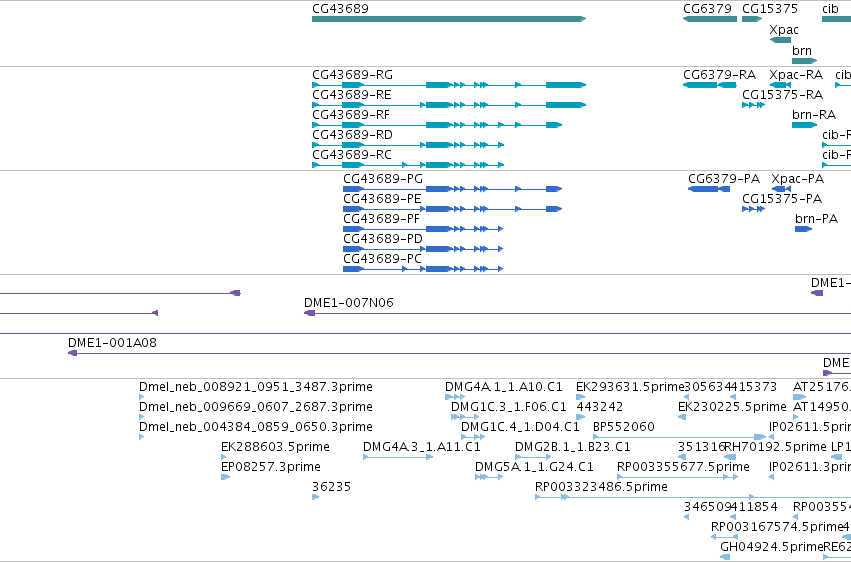Click the CG43689-PG protein label

pos(383,178)
